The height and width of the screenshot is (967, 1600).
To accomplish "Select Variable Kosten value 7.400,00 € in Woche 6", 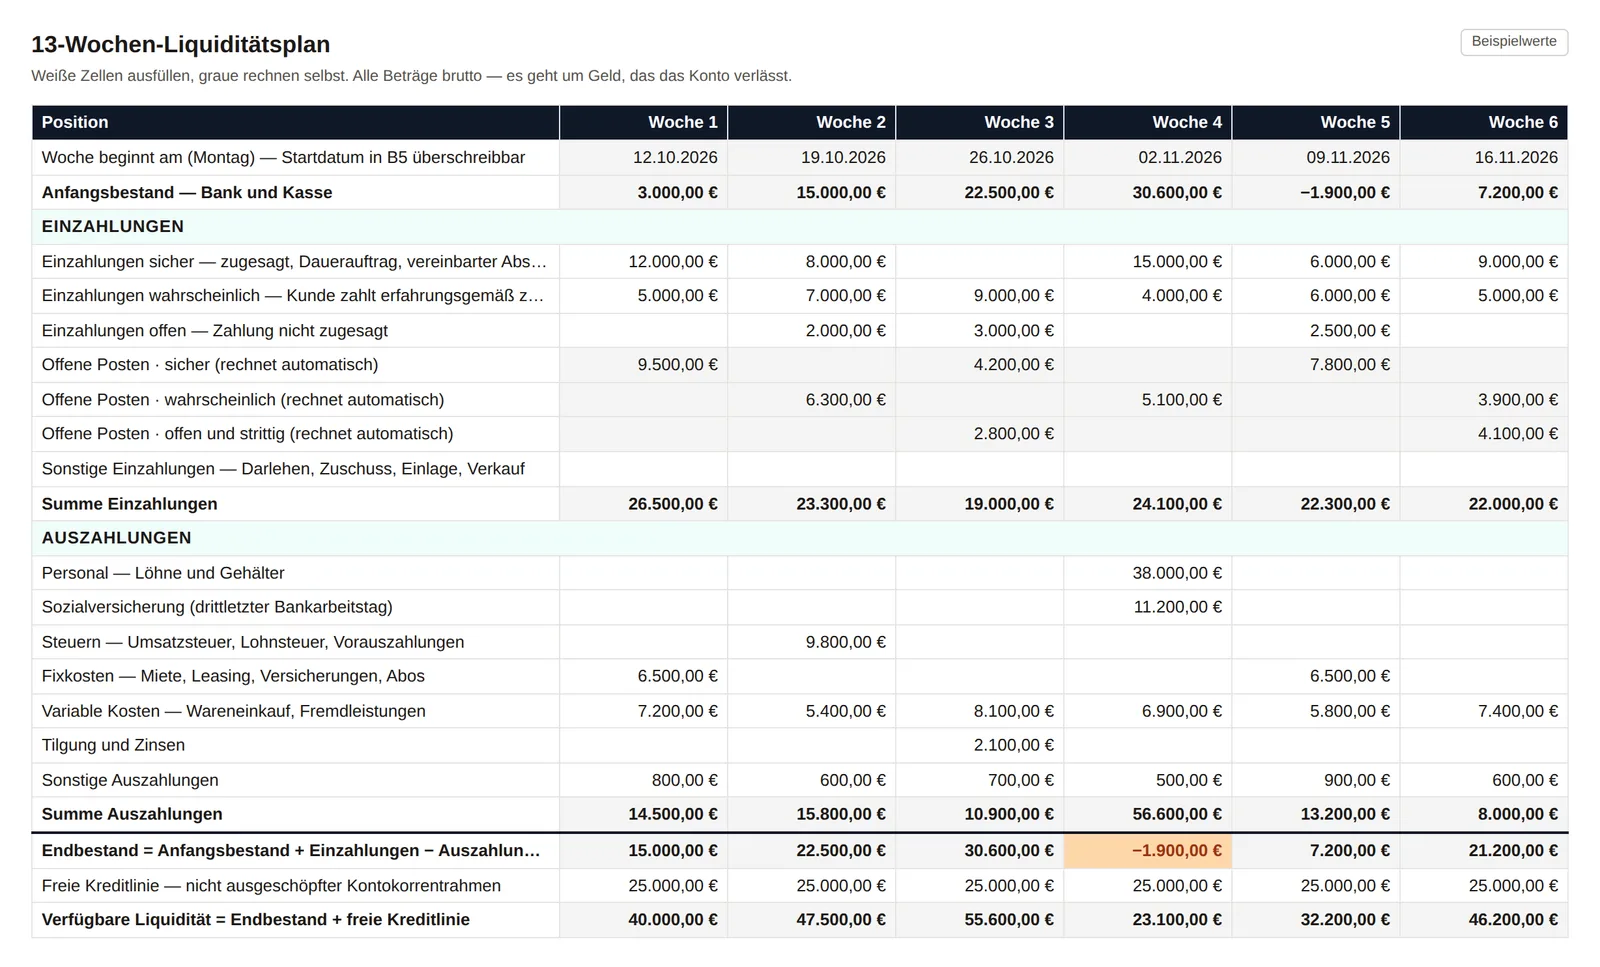I will tap(1483, 711).
